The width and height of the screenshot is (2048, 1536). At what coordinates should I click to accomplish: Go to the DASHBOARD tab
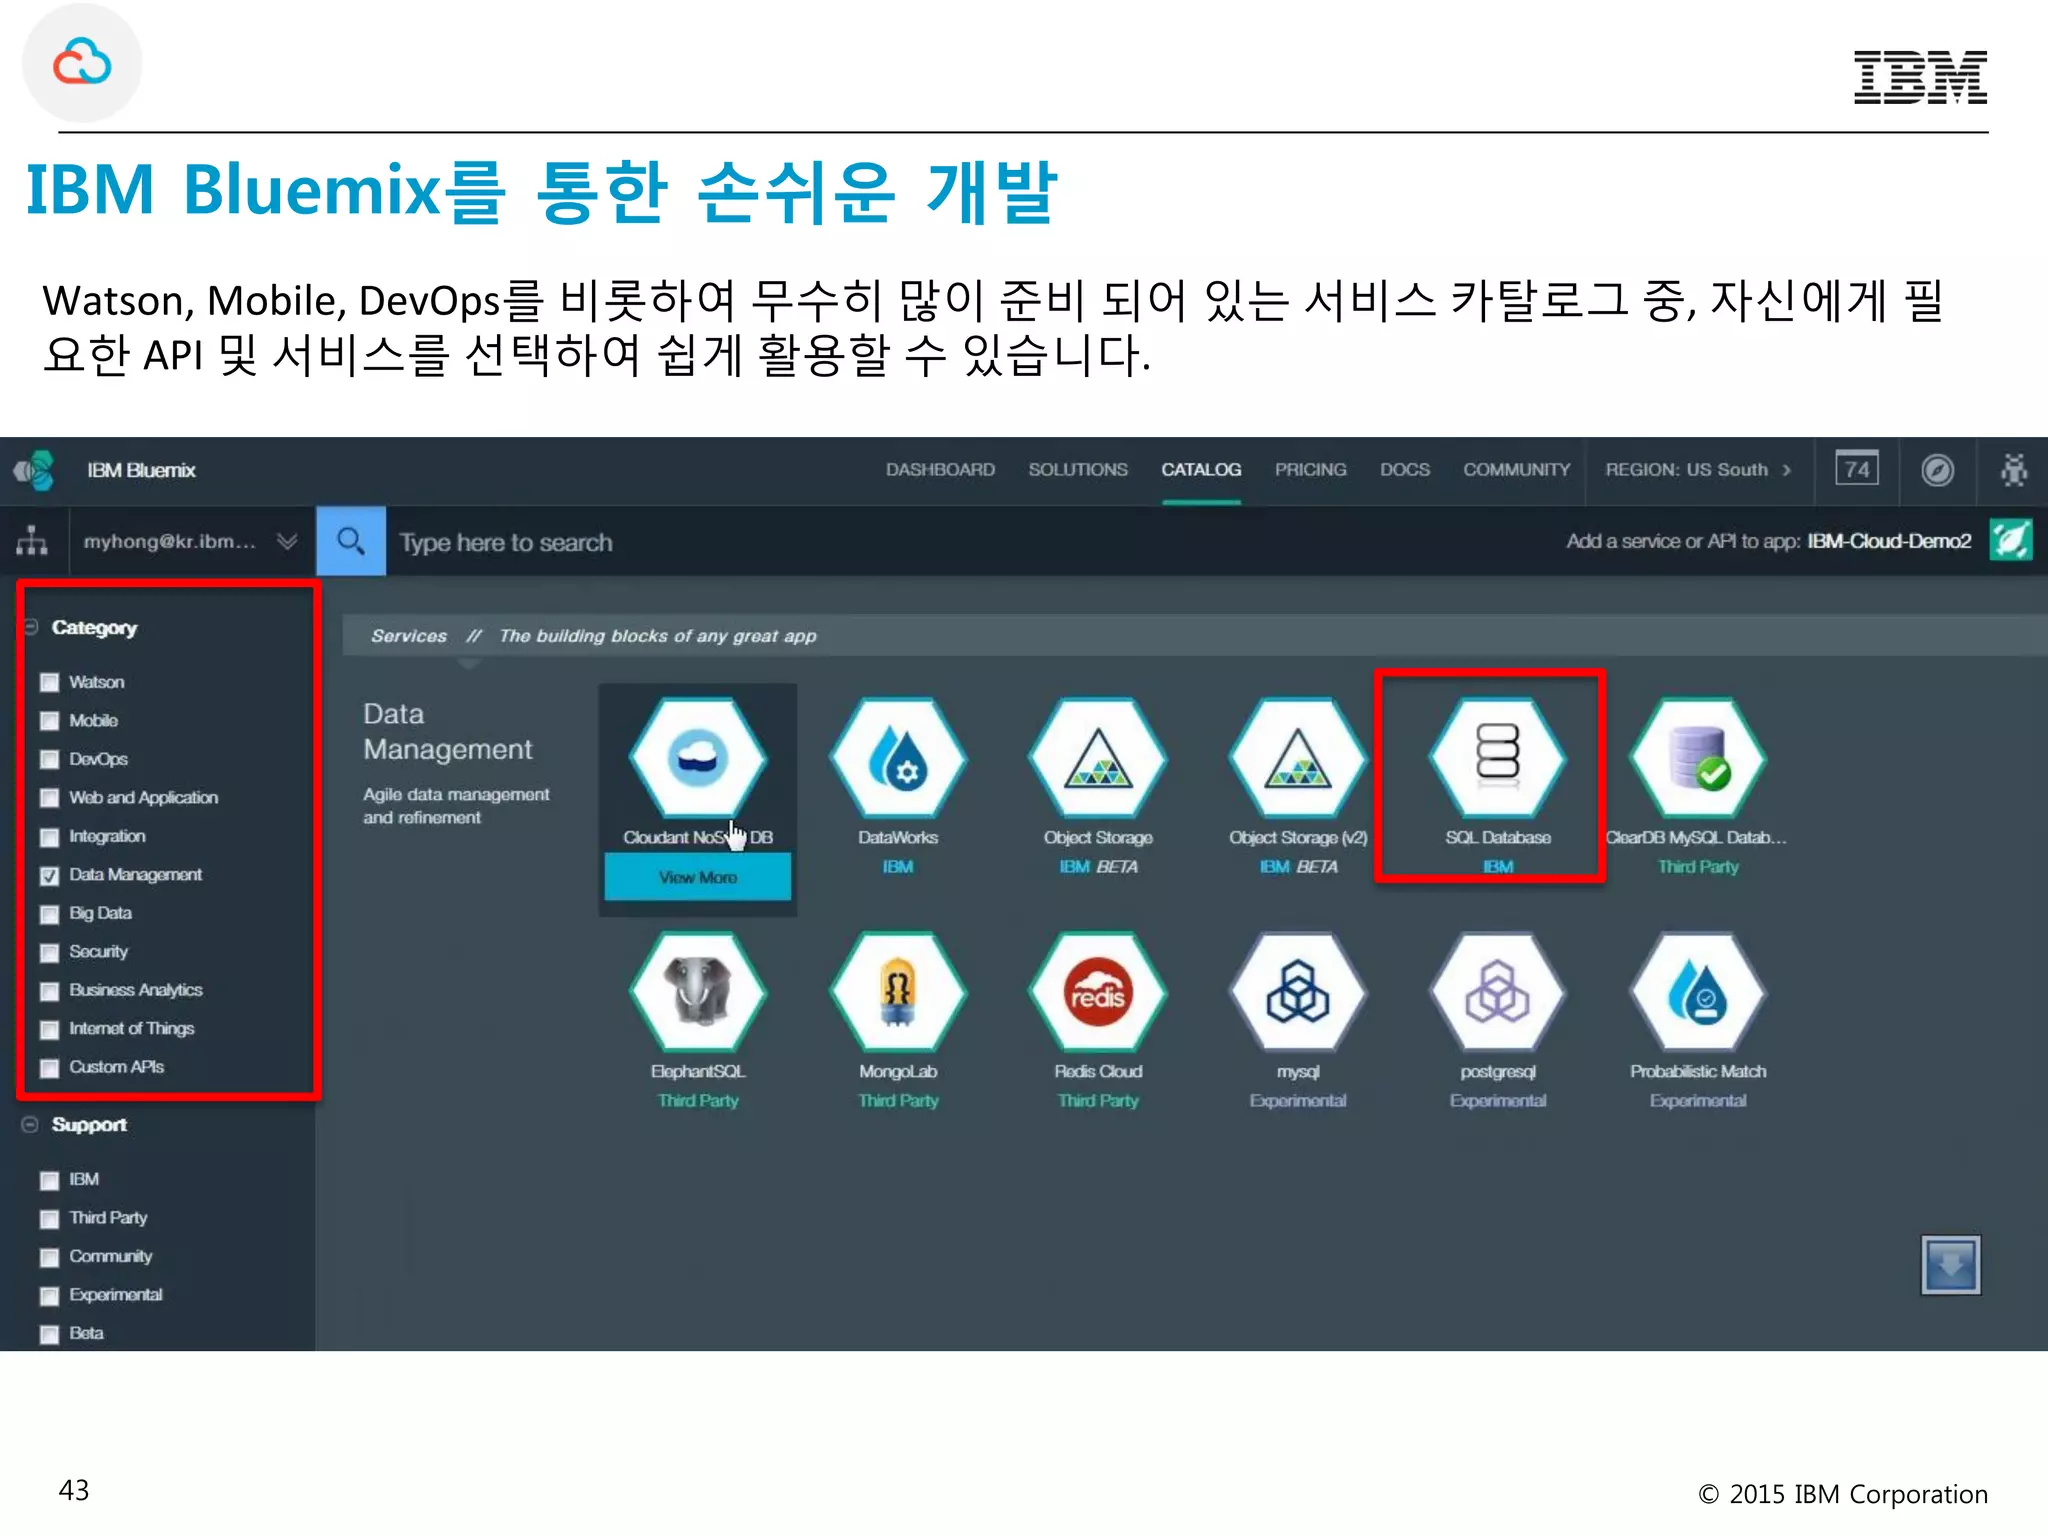[x=940, y=469]
